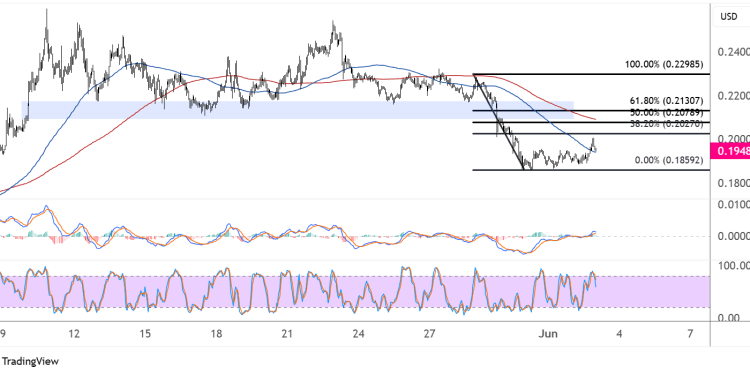Click the Jun date label on time axis
This screenshot has width=750, height=375.
[548, 333]
